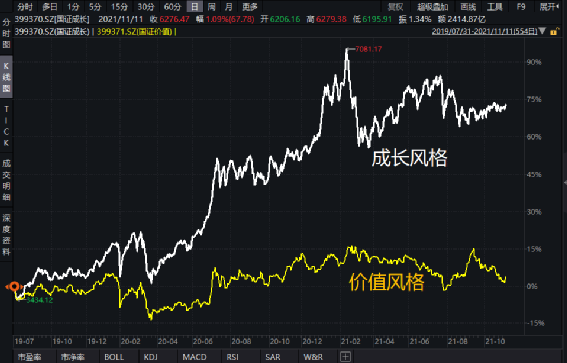Click the 2019/07/31-2021/11/11 date range link
Screen dimensions: 567x363
click(485, 31)
